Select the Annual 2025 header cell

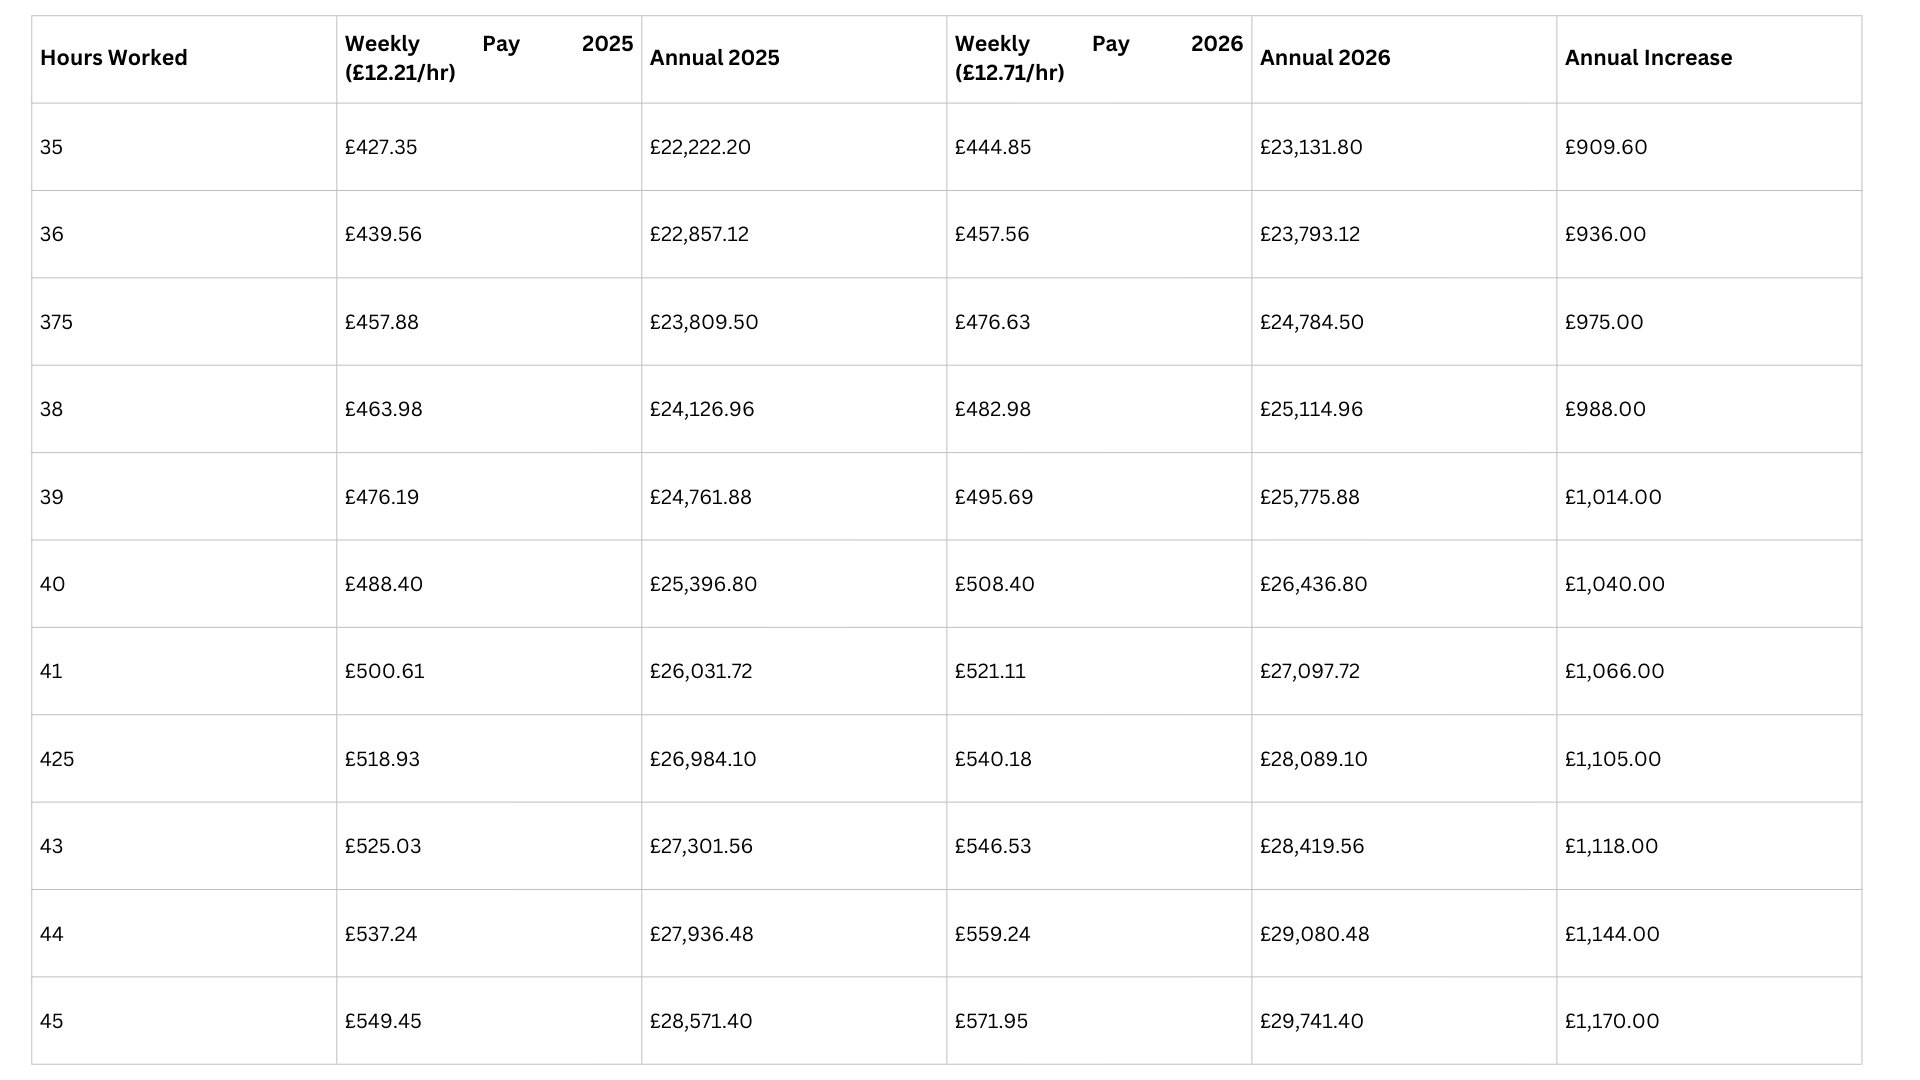pos(714,58)
